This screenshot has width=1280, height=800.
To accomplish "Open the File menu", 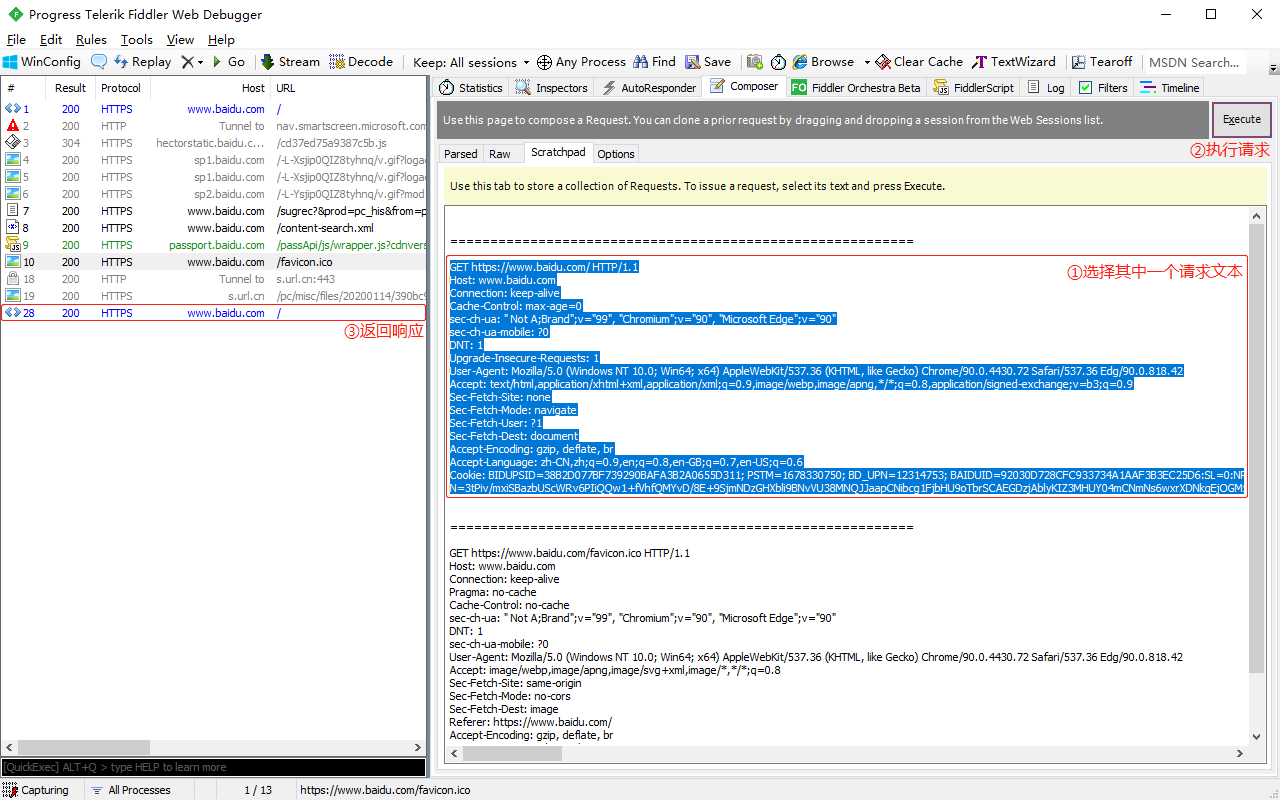I will 16,40.
